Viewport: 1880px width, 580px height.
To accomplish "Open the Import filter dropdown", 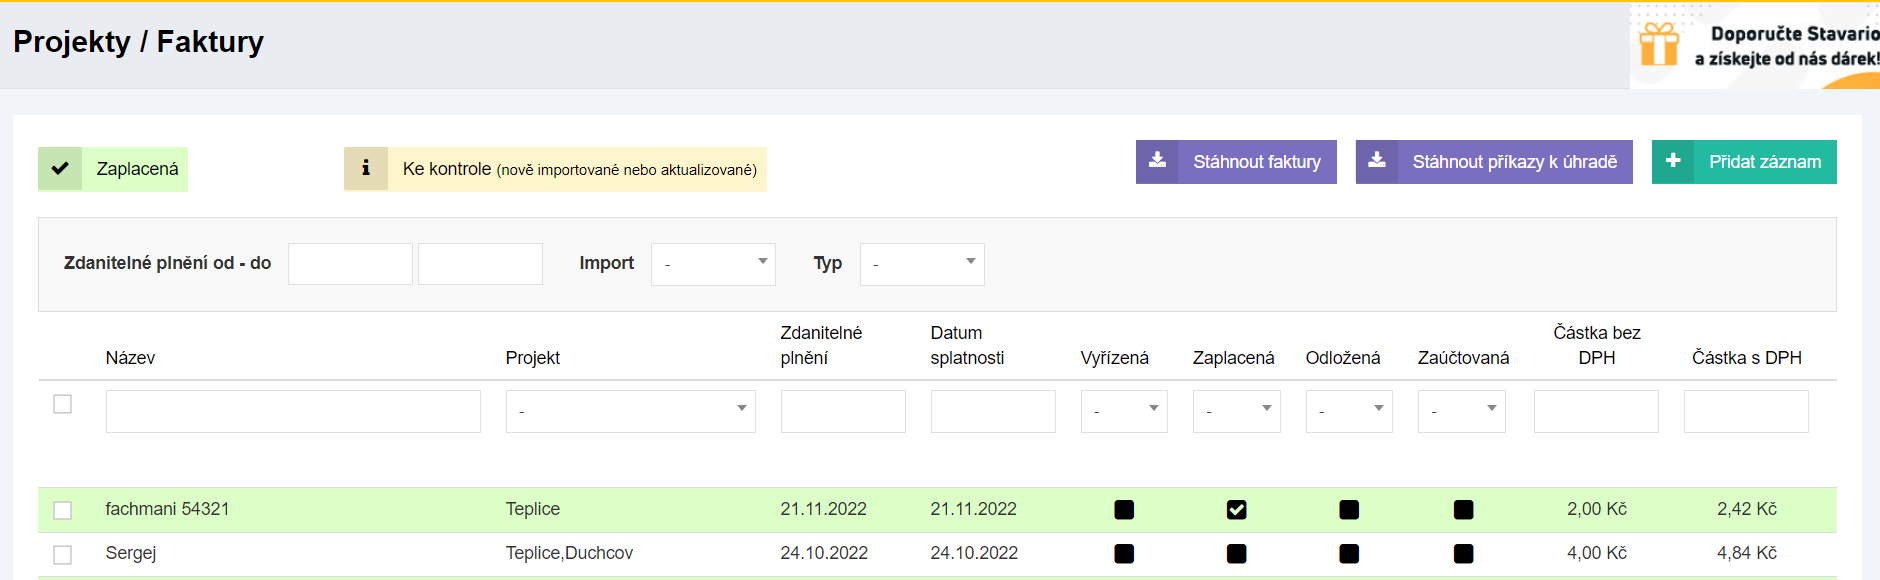I will click(713, 264).
